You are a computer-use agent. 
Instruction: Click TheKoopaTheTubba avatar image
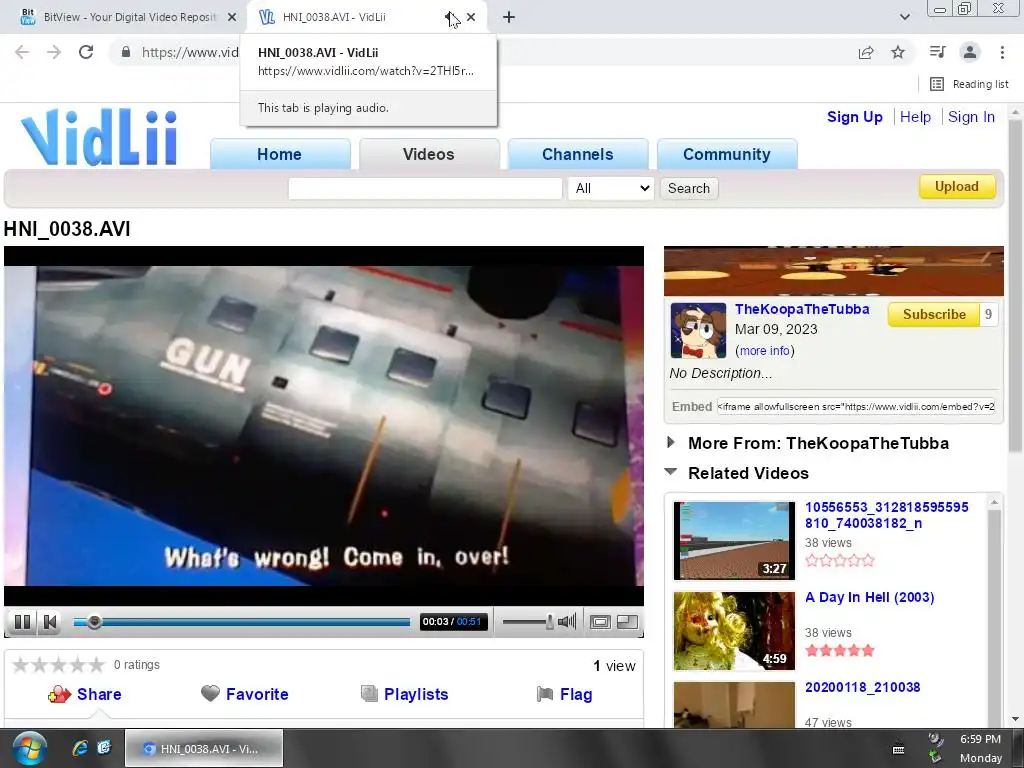coord(698,330)
